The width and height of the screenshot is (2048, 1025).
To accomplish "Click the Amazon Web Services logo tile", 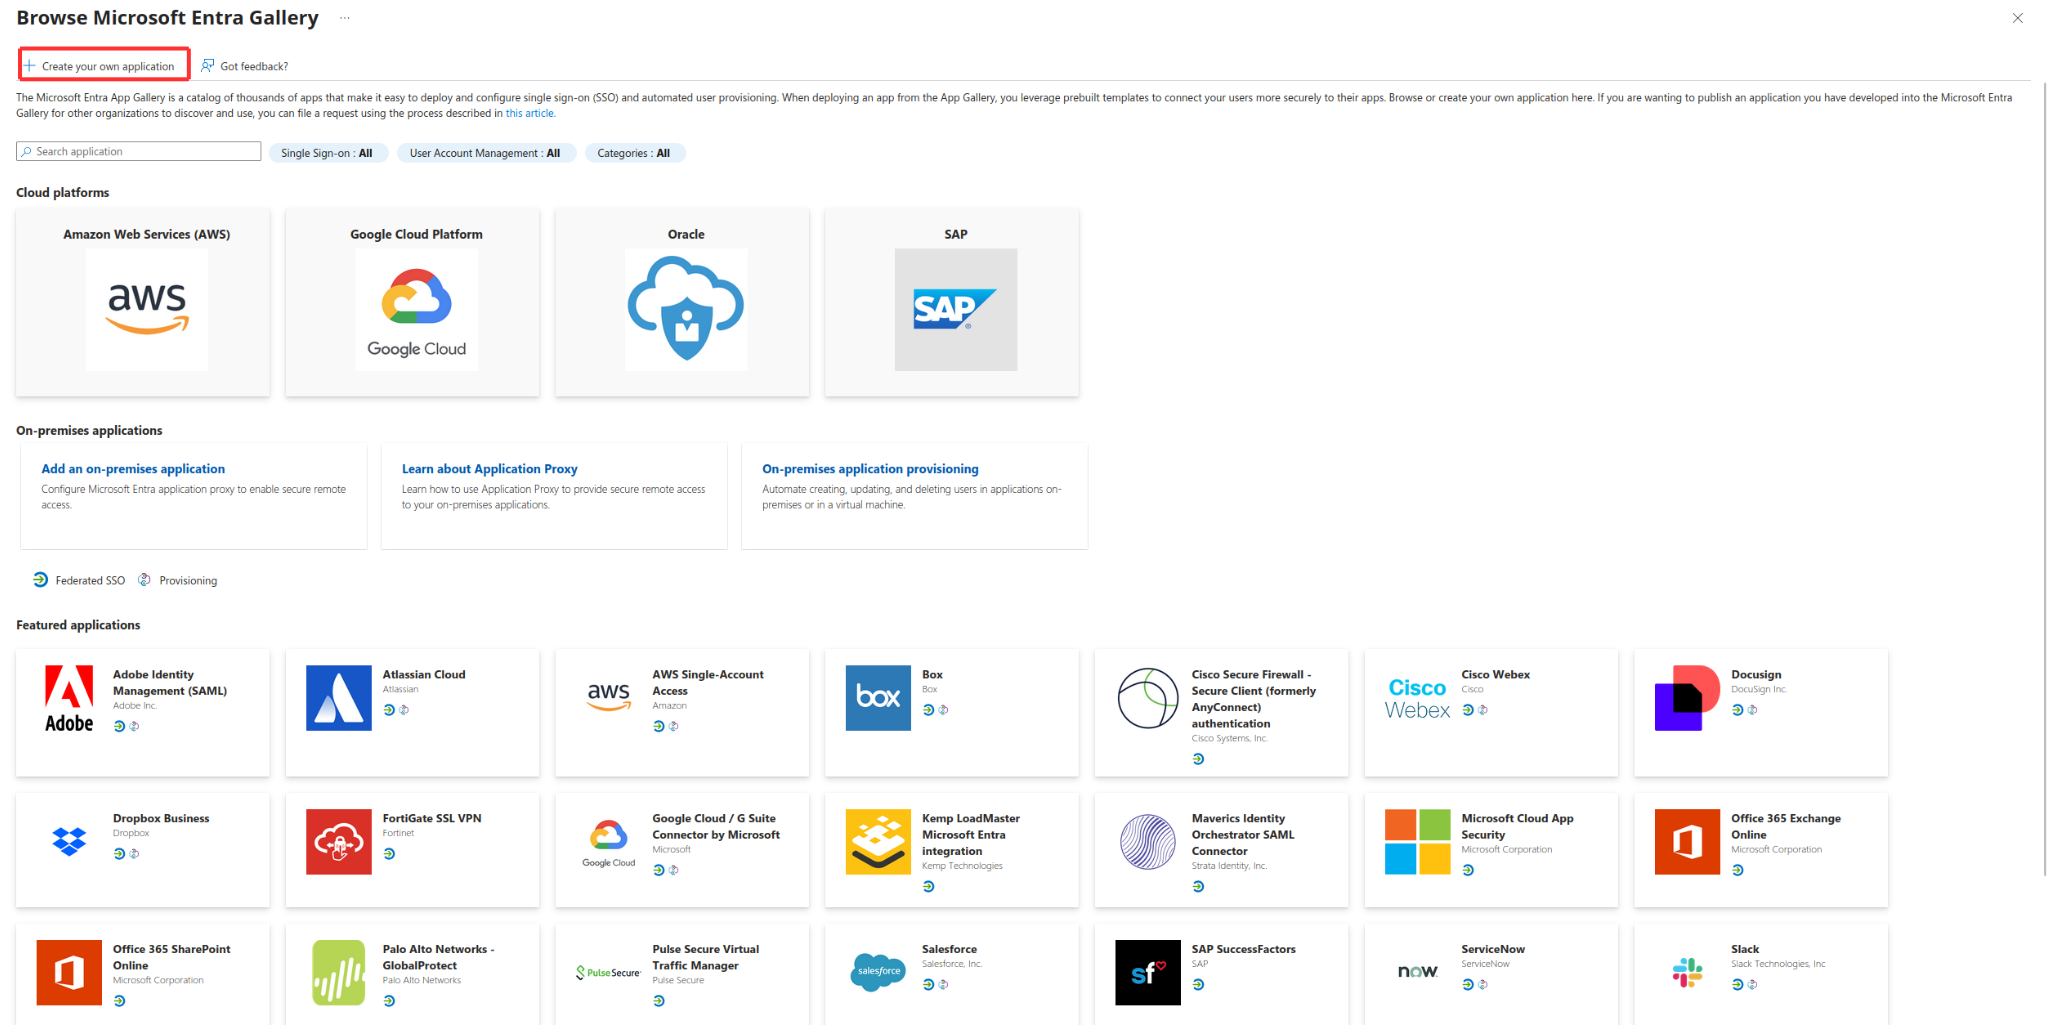I will 147,310.
